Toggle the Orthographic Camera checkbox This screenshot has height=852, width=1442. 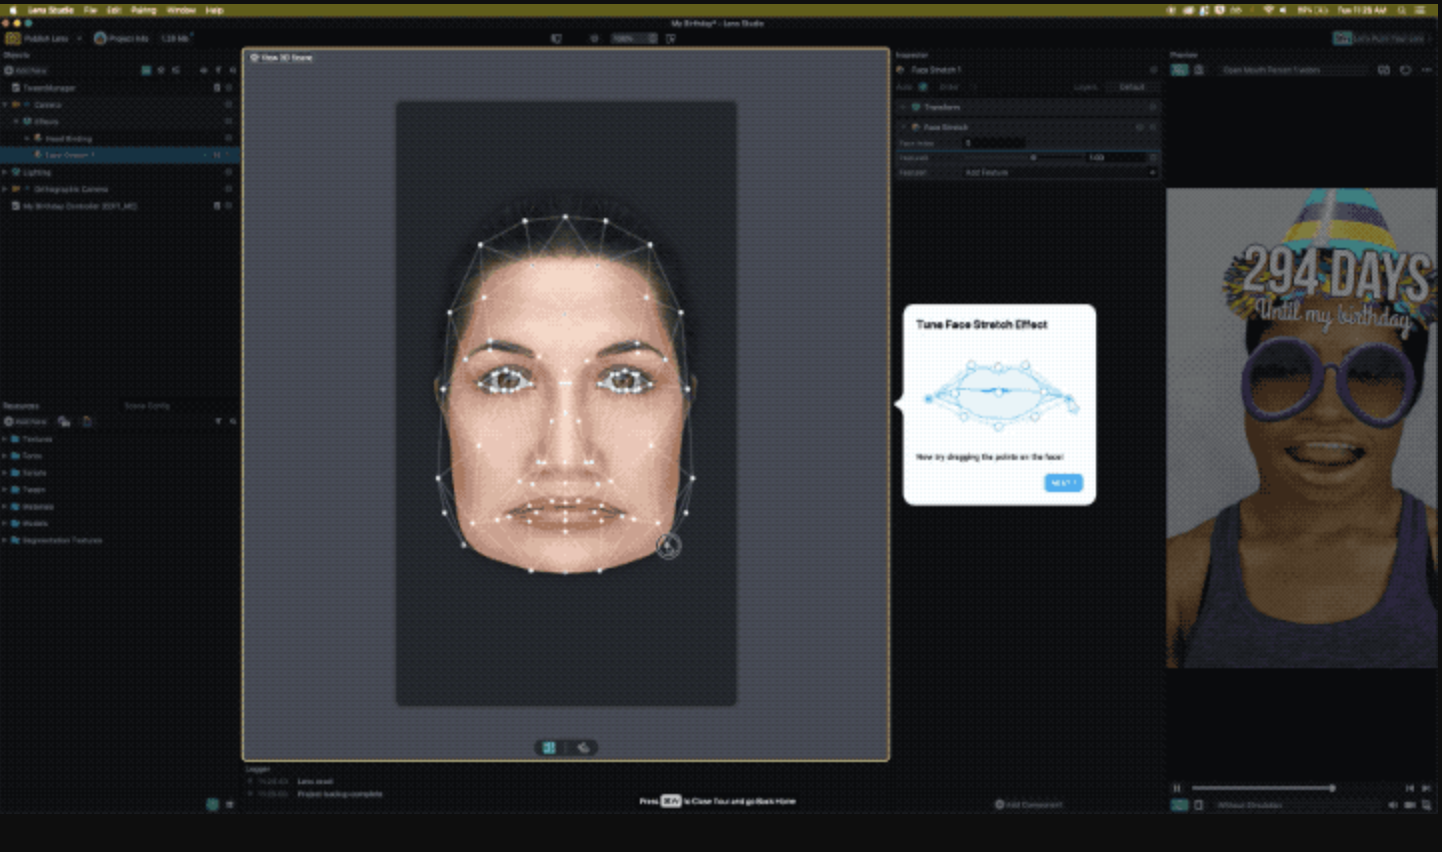(229, 189)
